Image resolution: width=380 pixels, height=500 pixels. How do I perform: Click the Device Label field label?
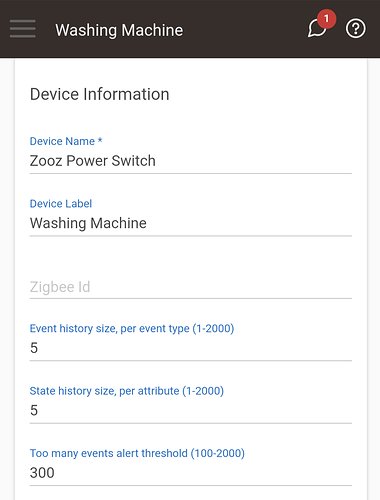click(x=61, y=203)
